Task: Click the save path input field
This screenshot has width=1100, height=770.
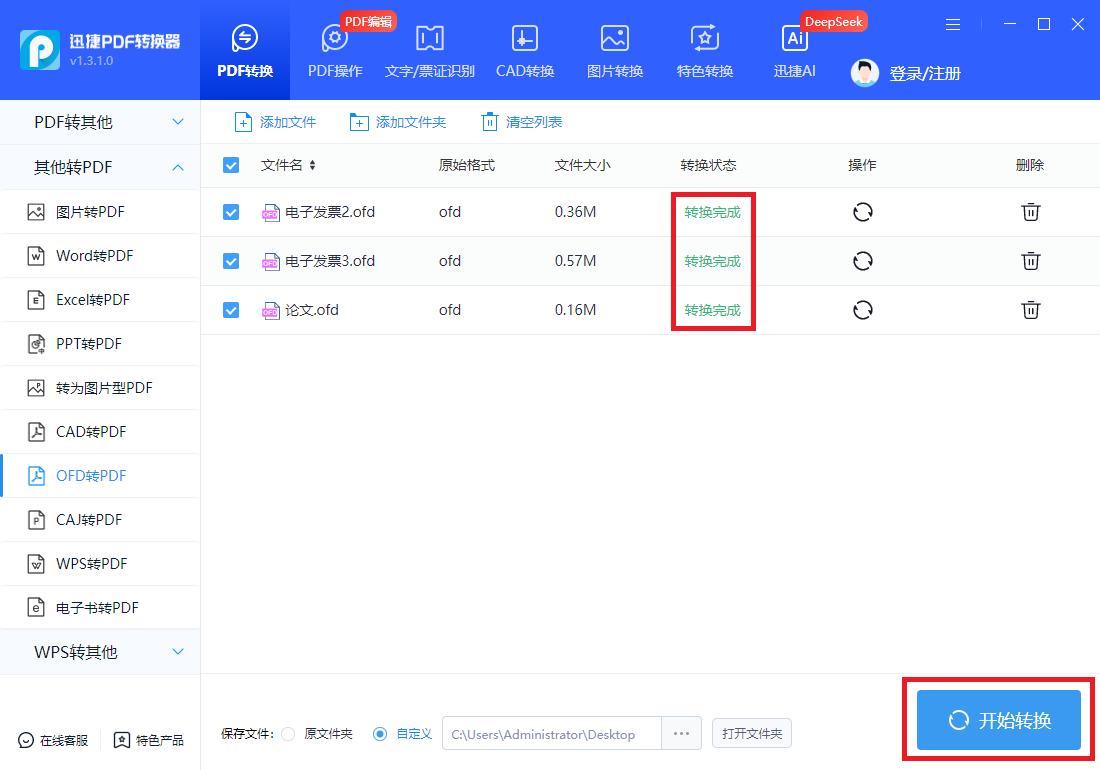Action: click(x=550, y=733)
